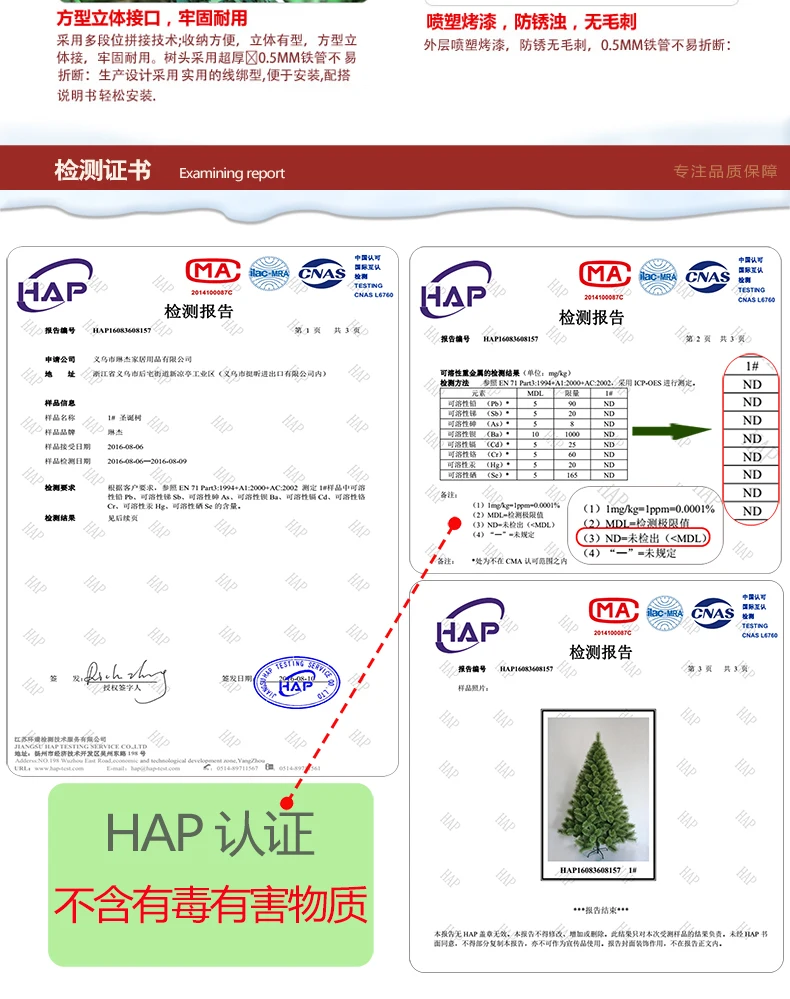Click the "第 1 页 共 3 页" page indicator

(327, 330)
